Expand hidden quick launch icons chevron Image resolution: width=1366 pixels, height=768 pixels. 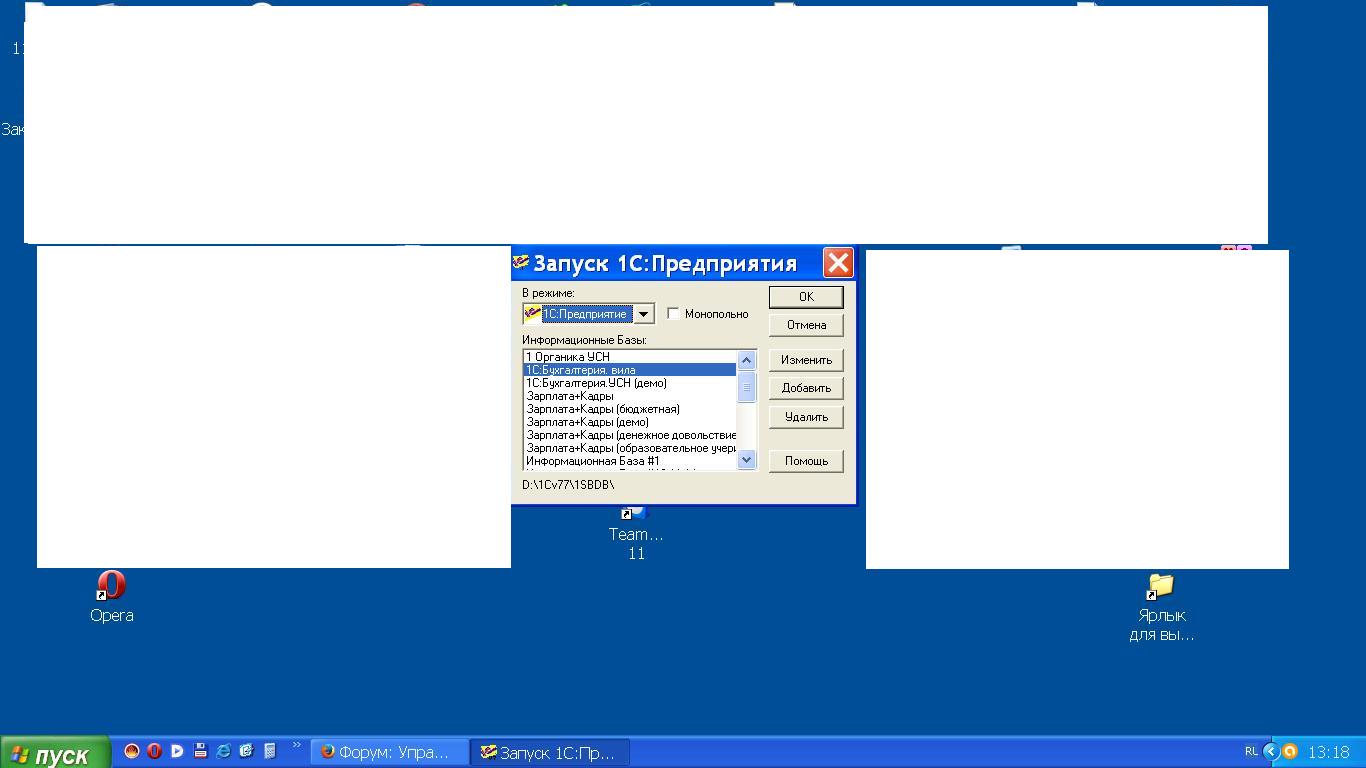click(x=296, y=746)
